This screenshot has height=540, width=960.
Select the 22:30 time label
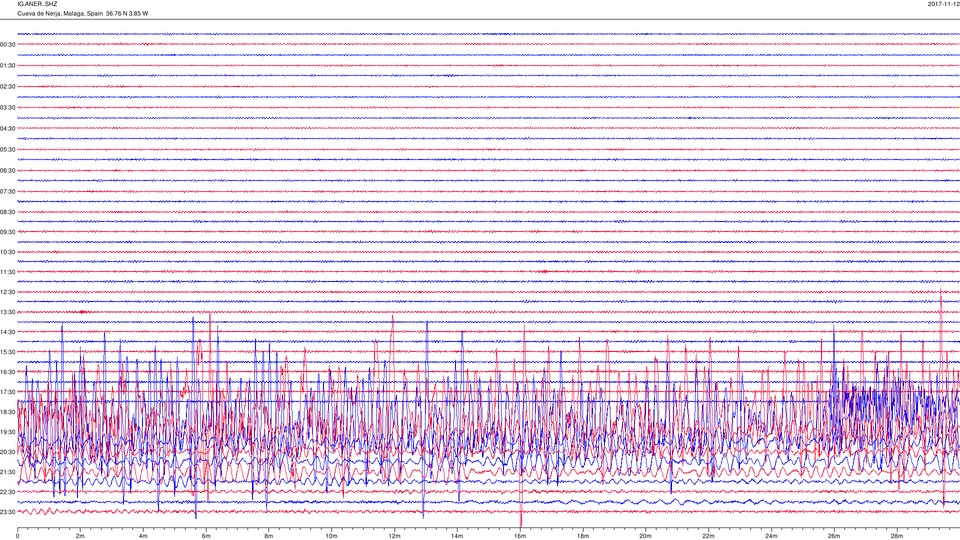(8, 492)
